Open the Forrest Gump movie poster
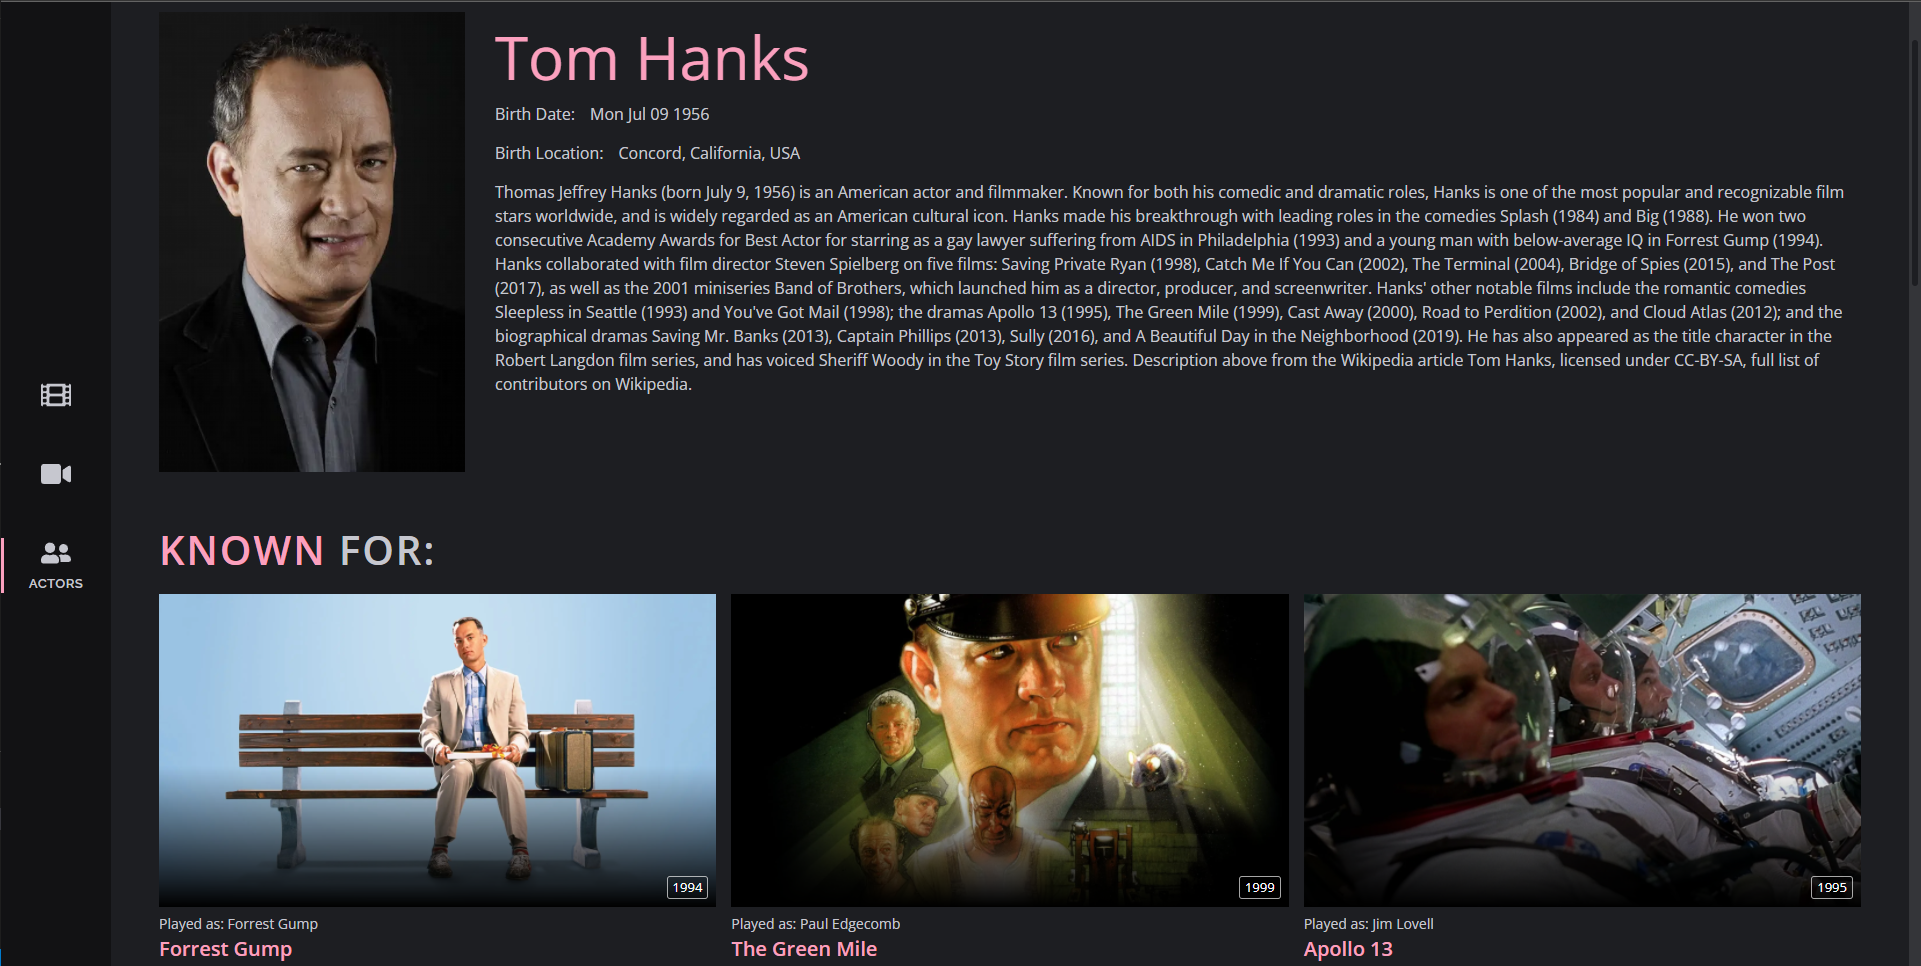Image resolution: width=1921 pixels, height=966 pixels. click(x=437, y=750)
